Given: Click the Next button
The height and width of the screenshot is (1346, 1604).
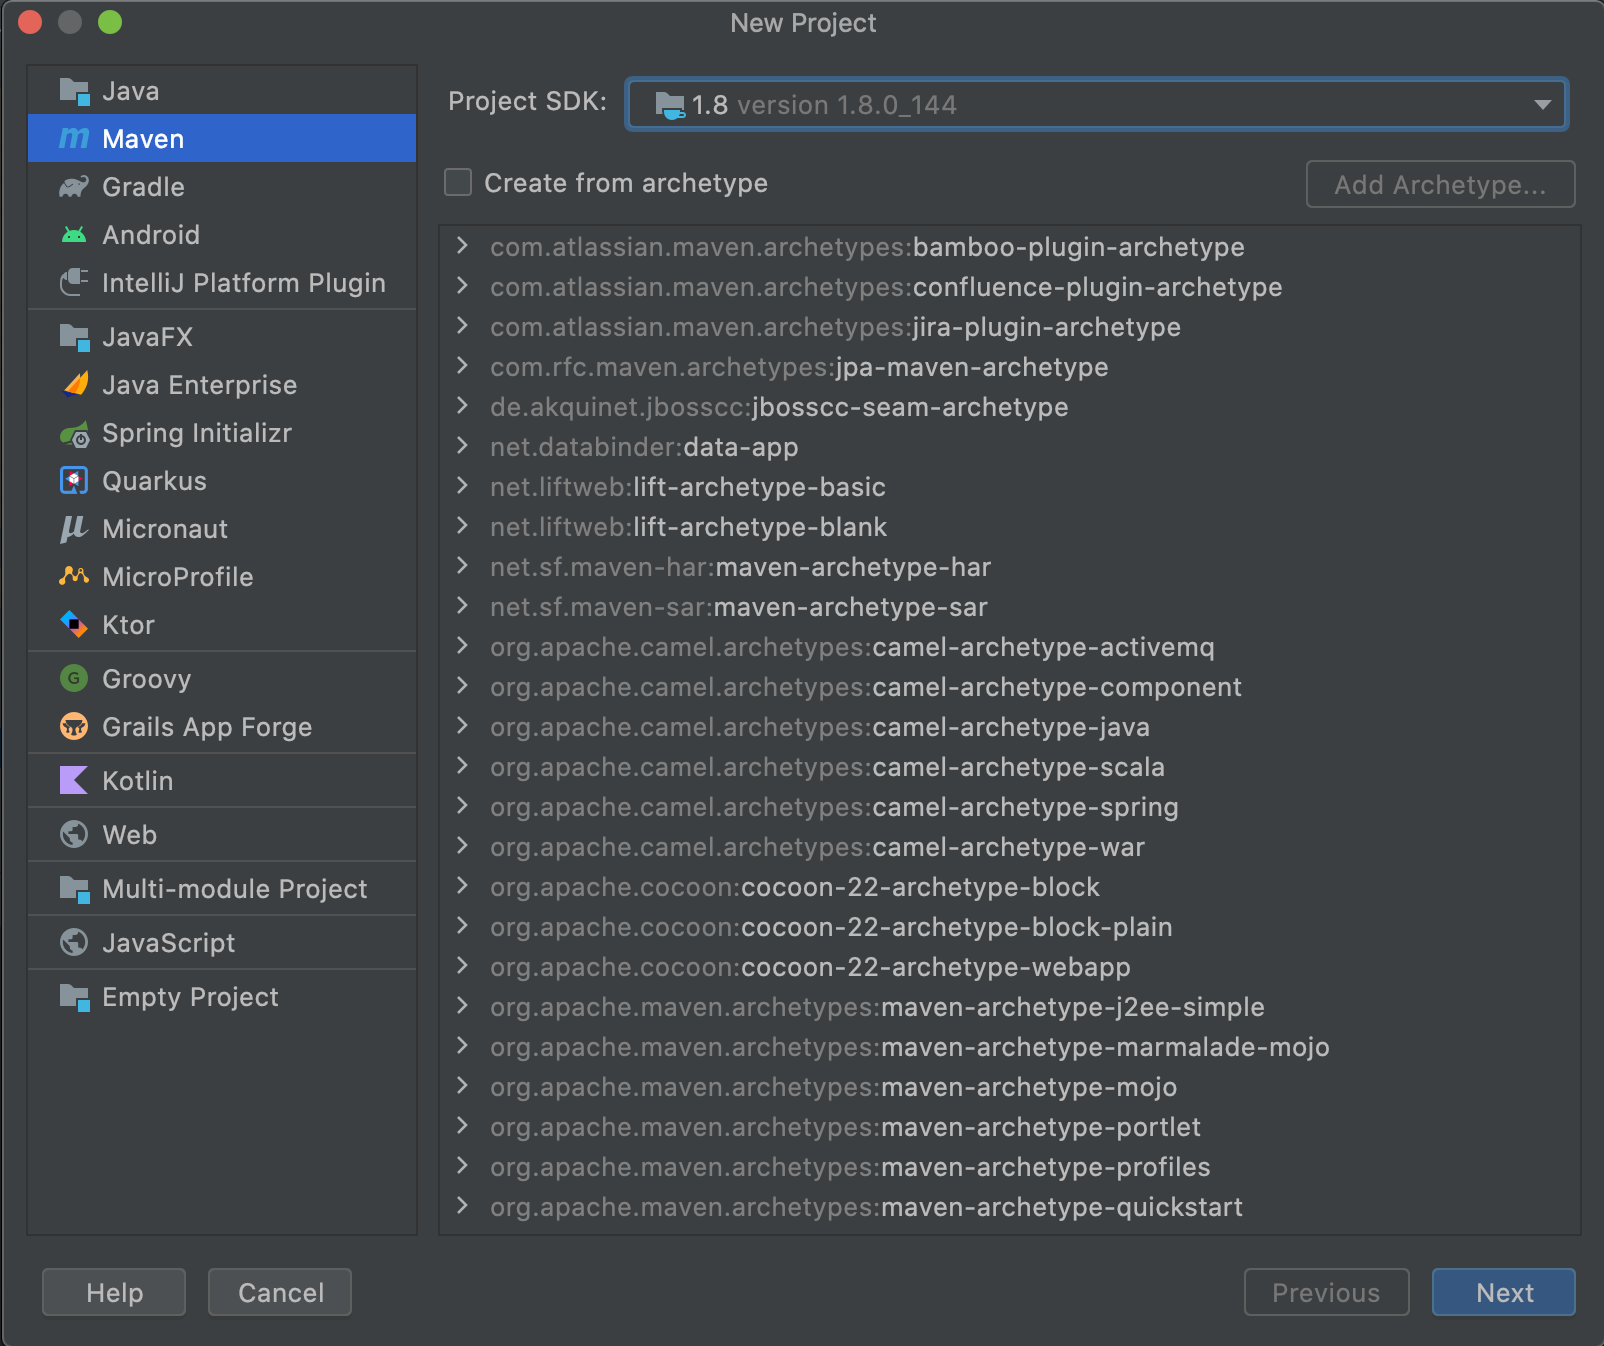Looking at the screenshot, I should [1503, 1292].
